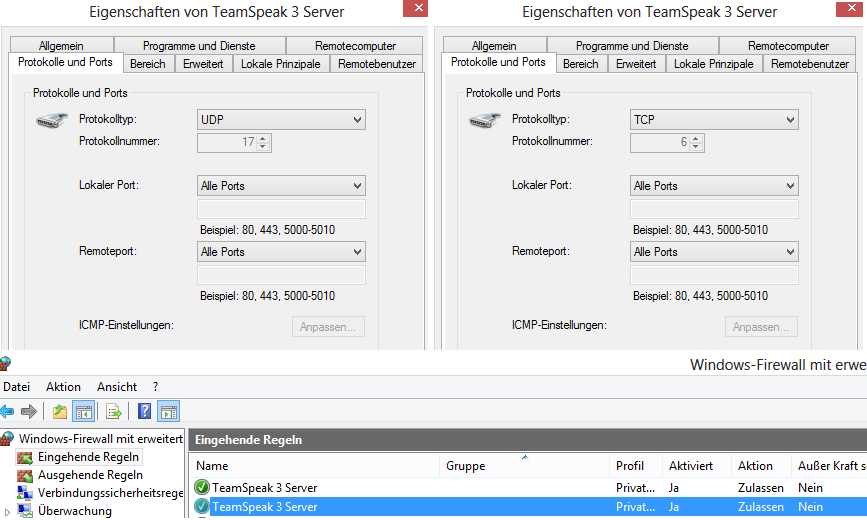Click the Verbindungssicherheitsregeln tree icon
The height and width of the screenshot is (520, 867).
point(25,493)
